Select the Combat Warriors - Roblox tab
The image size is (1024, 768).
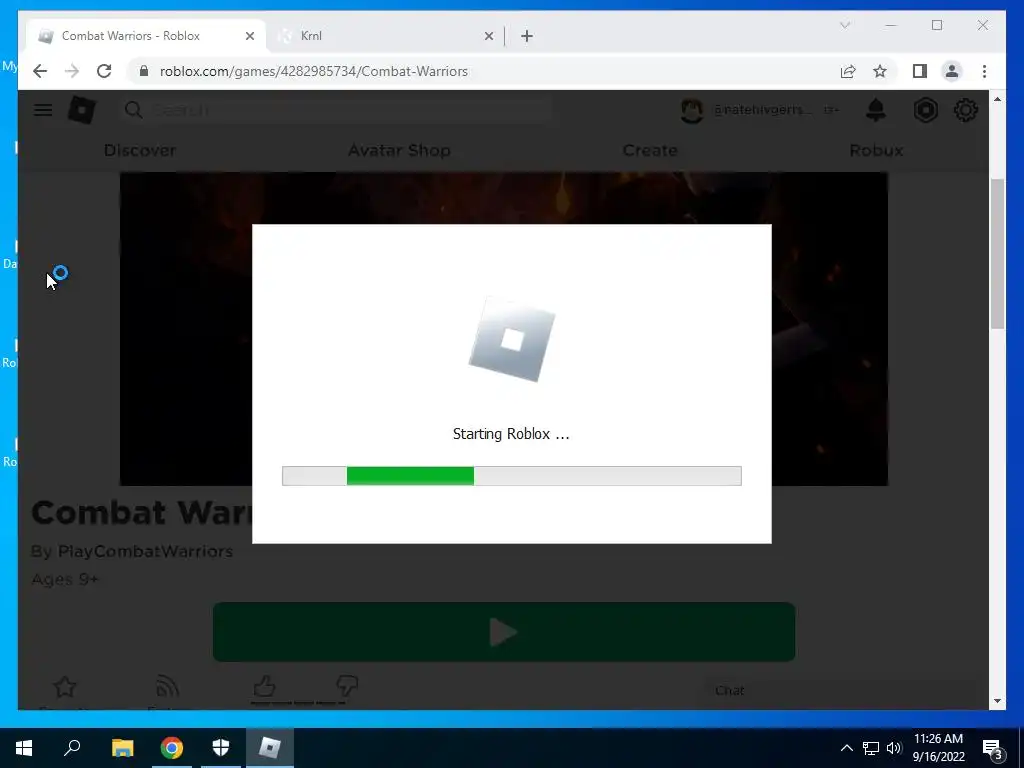click(146, 36)
